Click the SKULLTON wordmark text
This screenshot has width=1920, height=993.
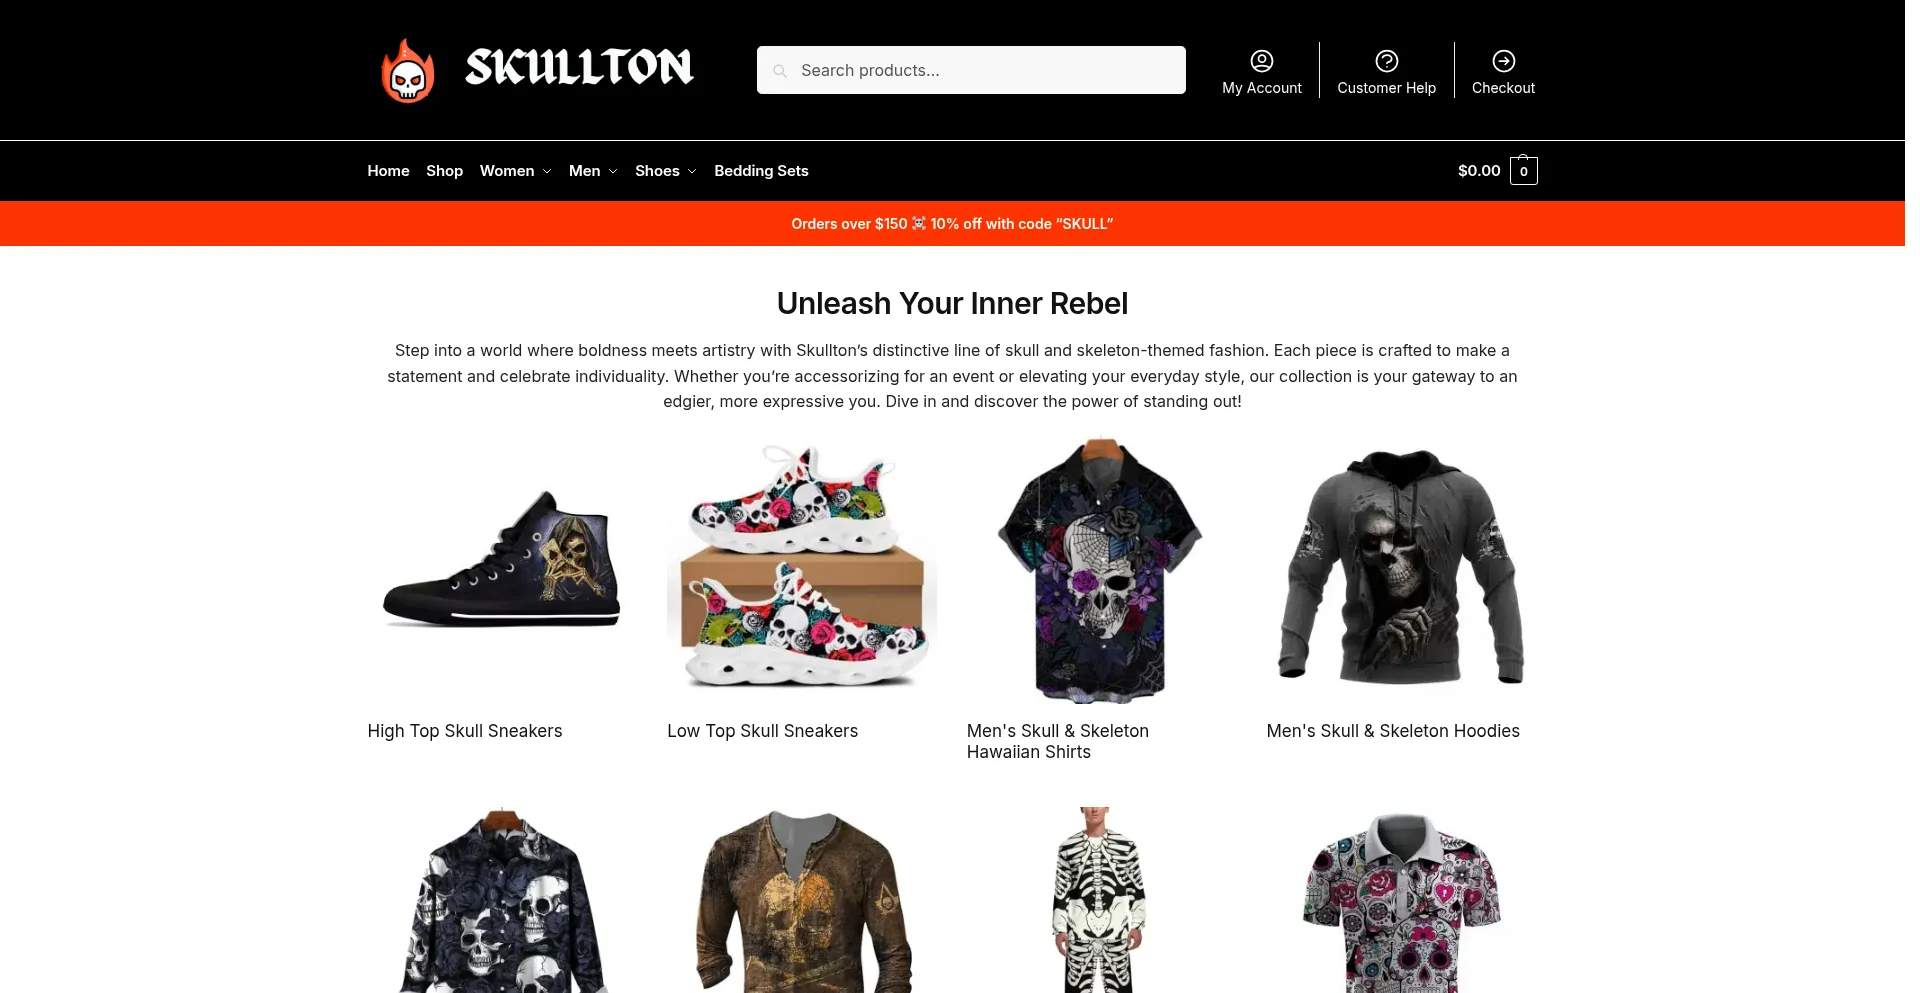tap(579, 68)
